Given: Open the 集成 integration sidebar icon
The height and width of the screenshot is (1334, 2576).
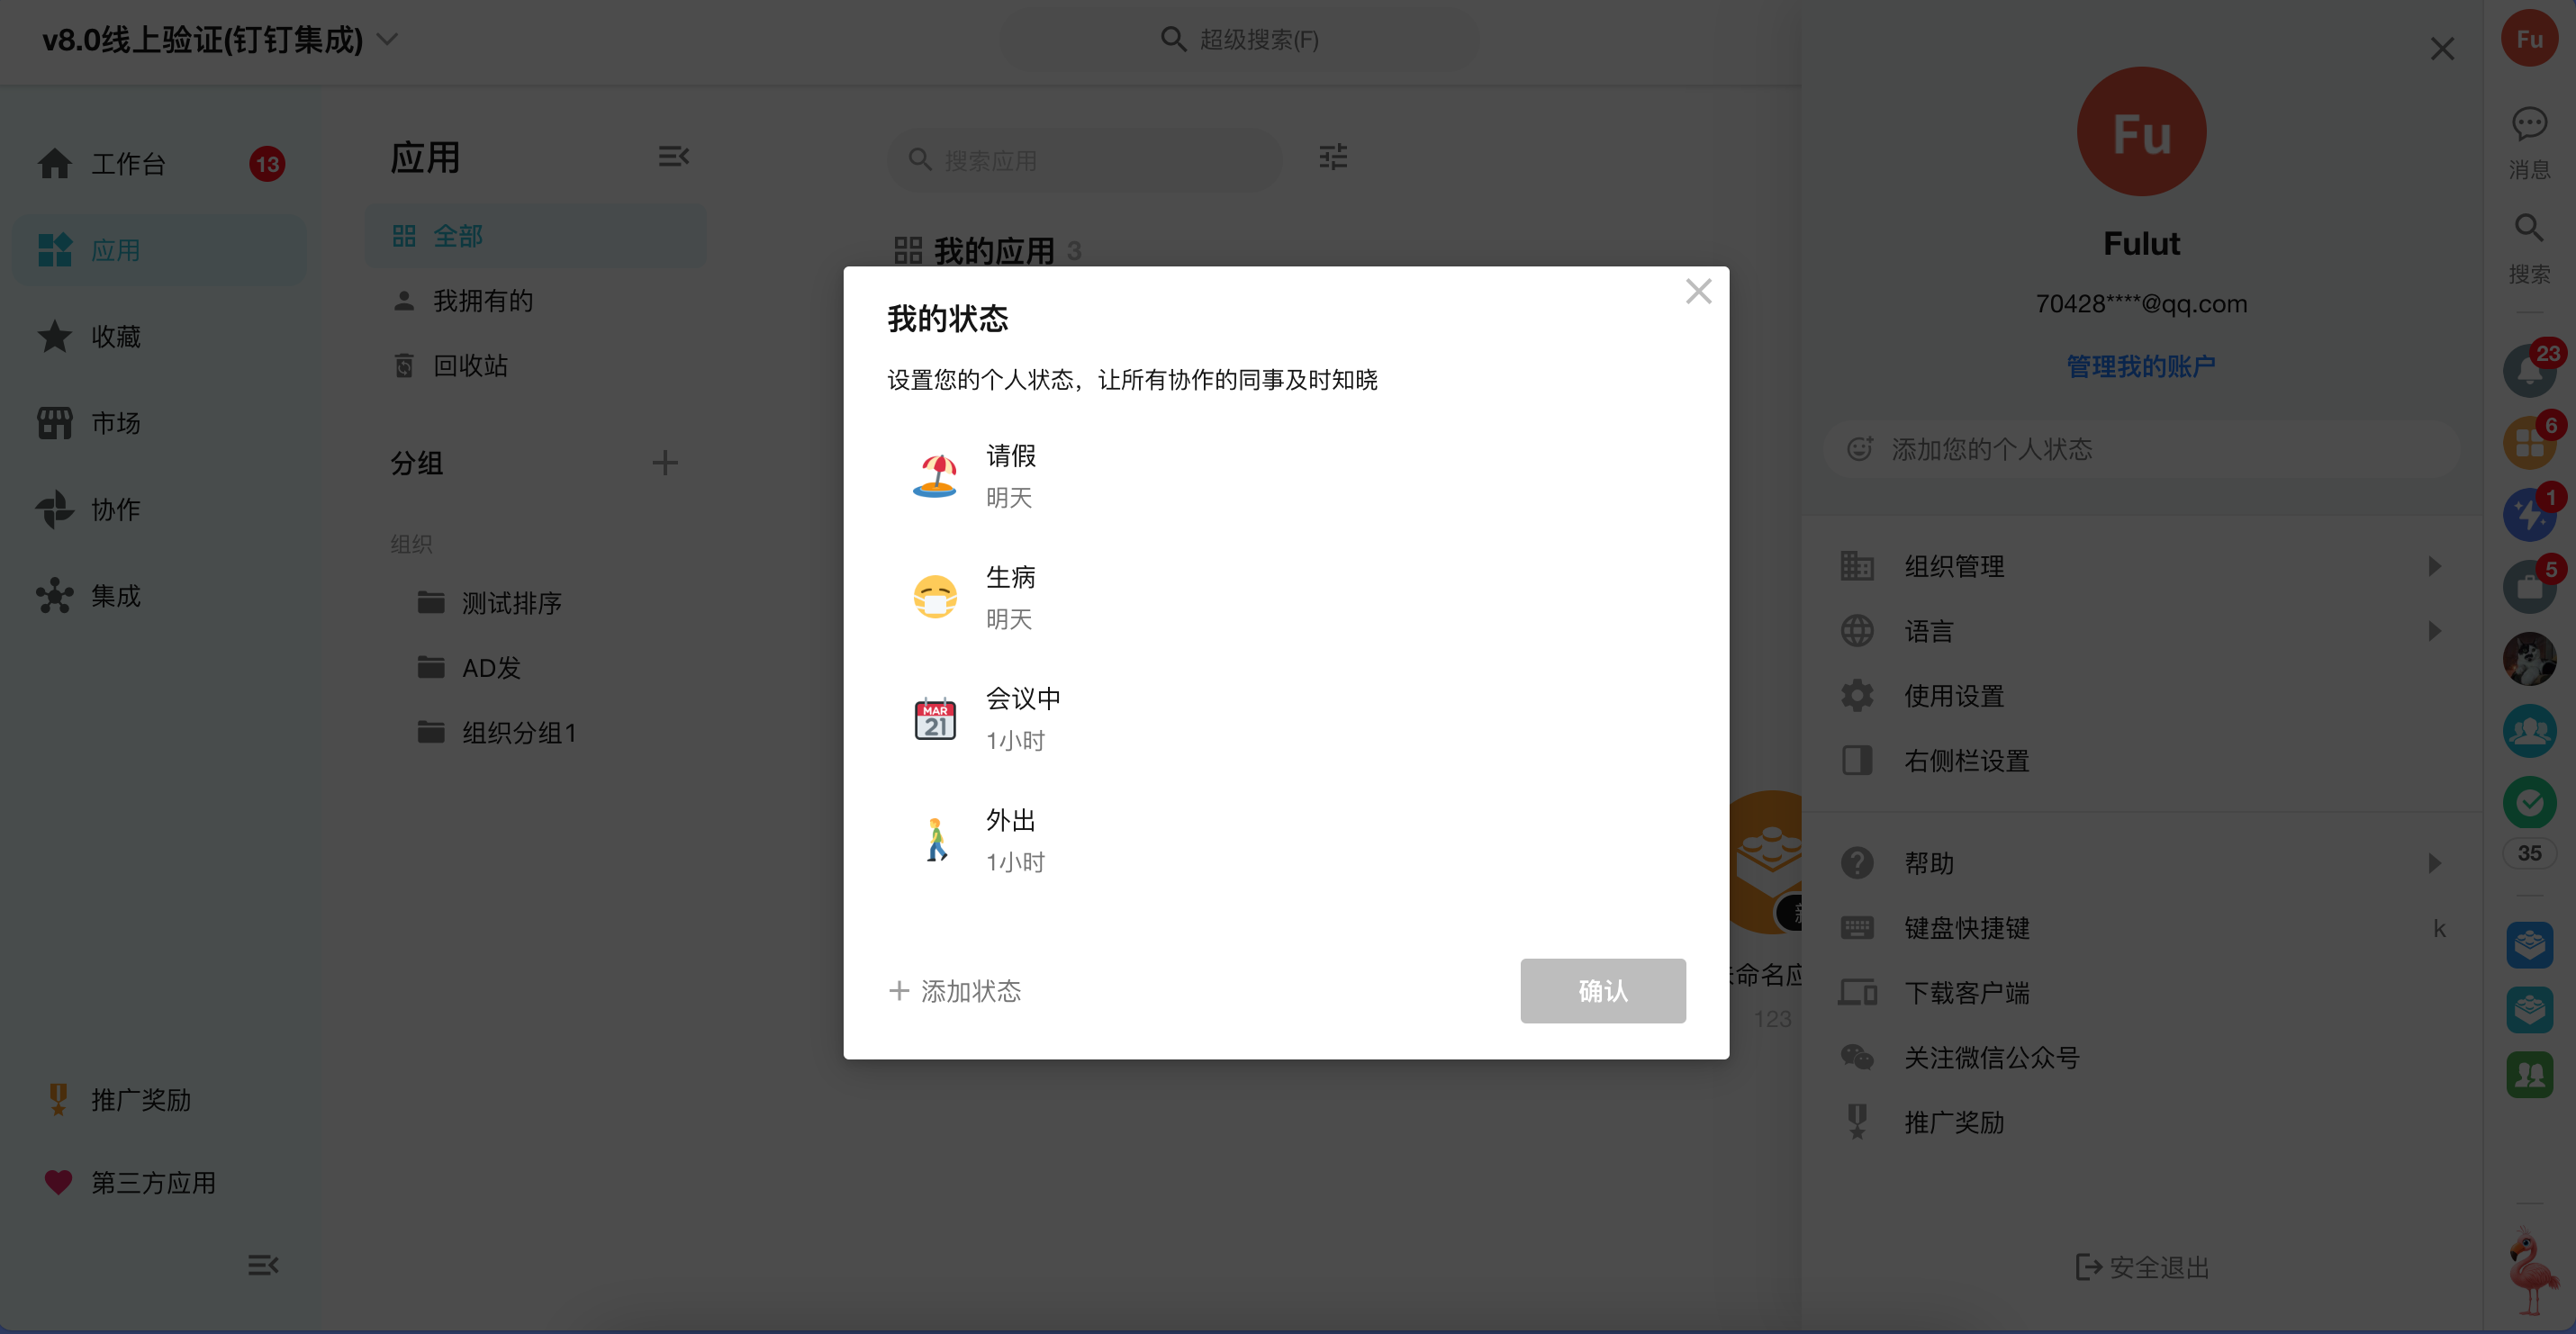Looking at the screenshot, I should [x=55, y=596].
